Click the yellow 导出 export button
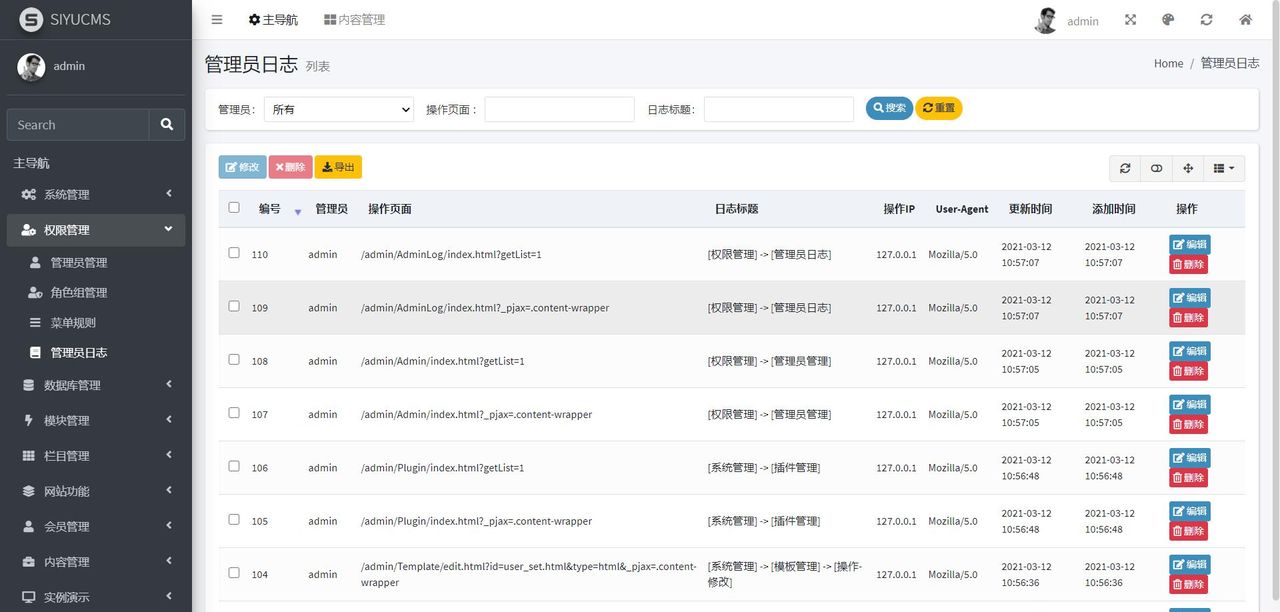Screen dimensions: 1280x612 coord(338,167)
